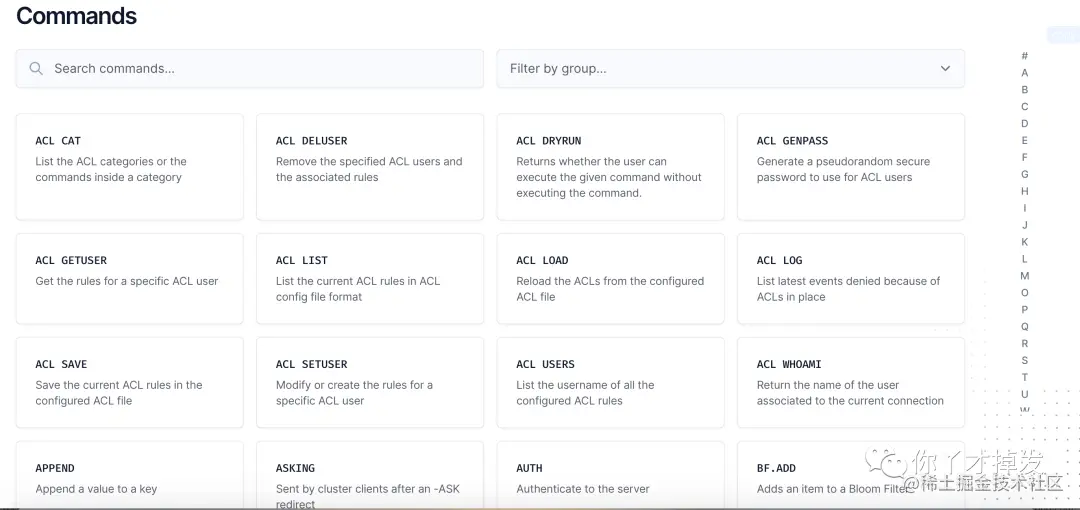Open the BF.ADD command card
Viewport: 1080px width, 510px height.
tap(851, 476)
